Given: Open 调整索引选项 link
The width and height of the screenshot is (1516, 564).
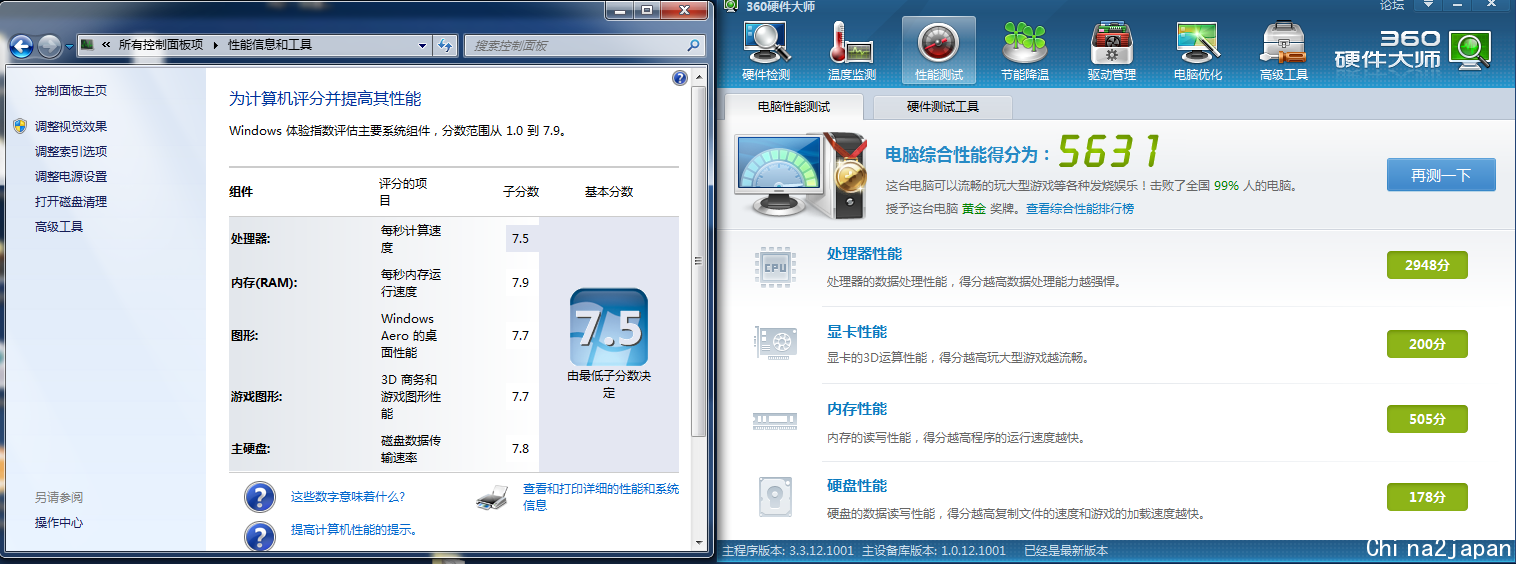Looking at the screenshot, I should pyautogui.click(x=71, y=152).
